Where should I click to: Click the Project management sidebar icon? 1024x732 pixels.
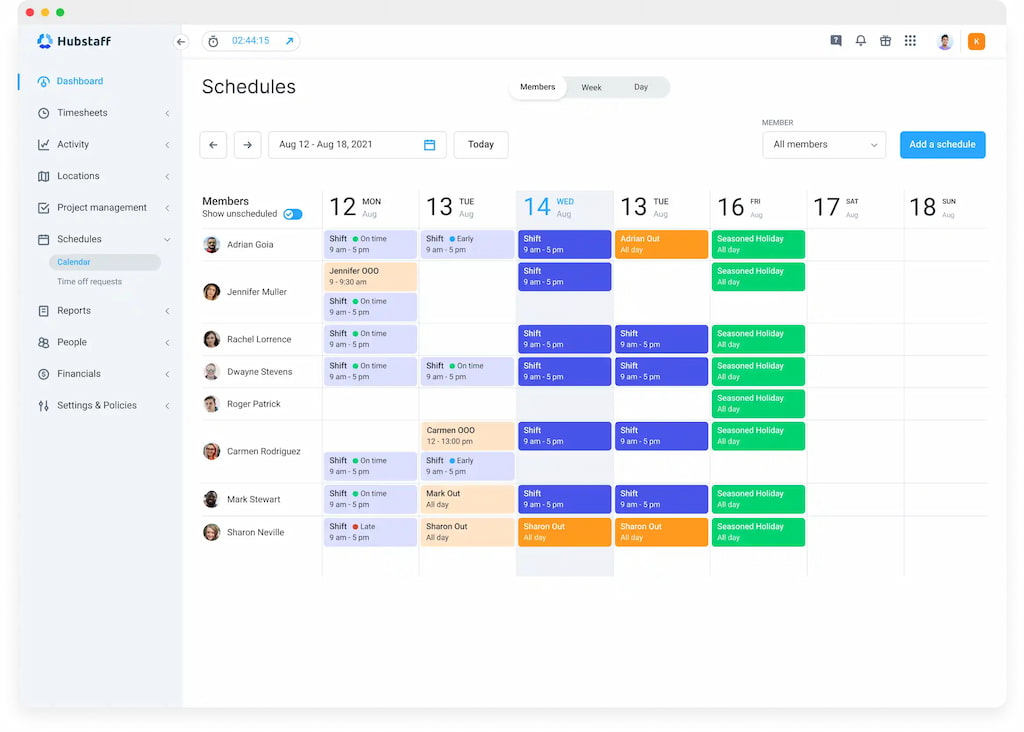[43, 208]
